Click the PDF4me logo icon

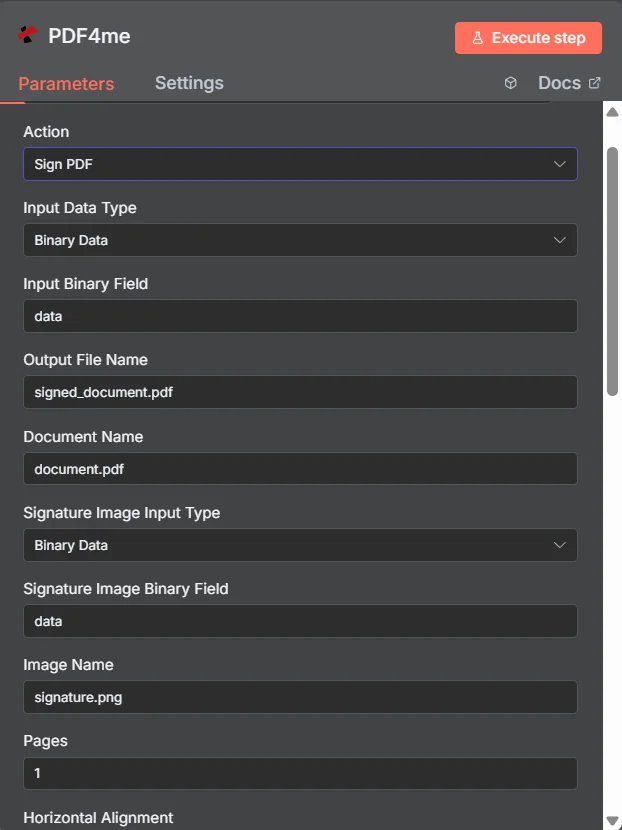tap(27, 35)
